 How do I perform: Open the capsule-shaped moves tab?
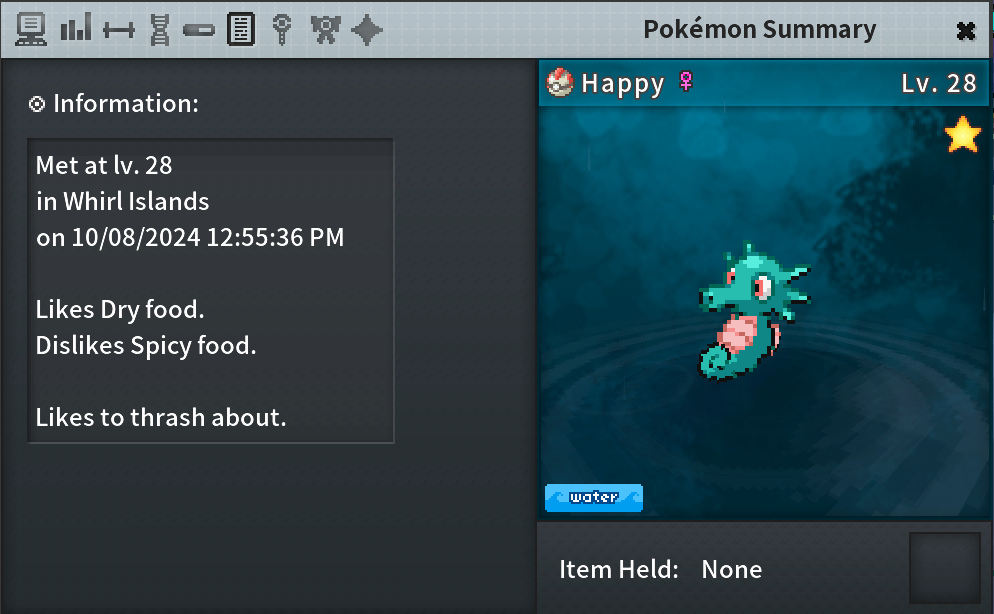[198, 30]
